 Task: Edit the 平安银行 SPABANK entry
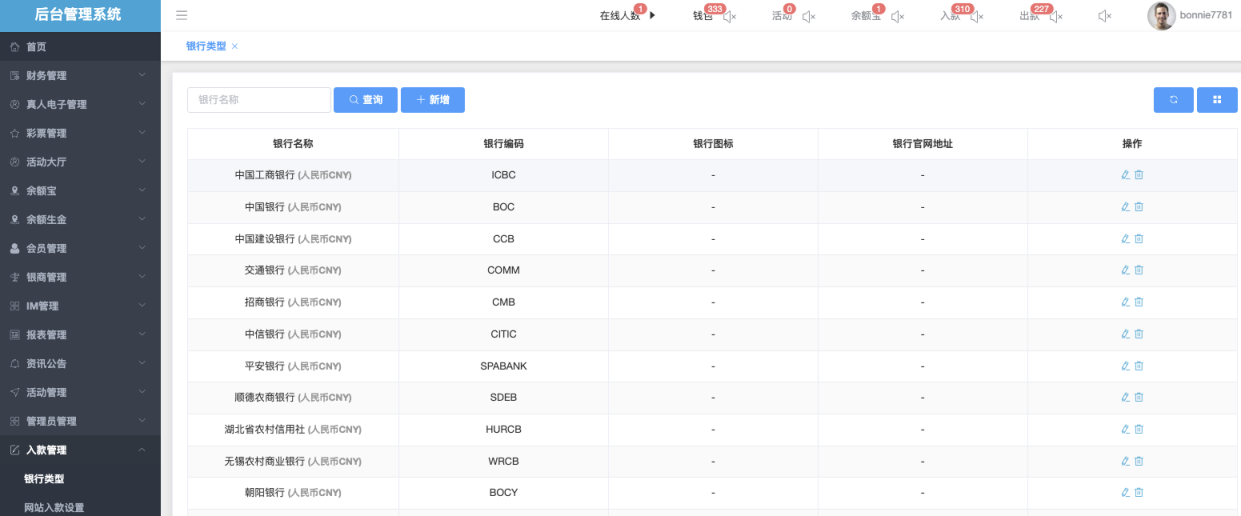tap(1125, 366)
